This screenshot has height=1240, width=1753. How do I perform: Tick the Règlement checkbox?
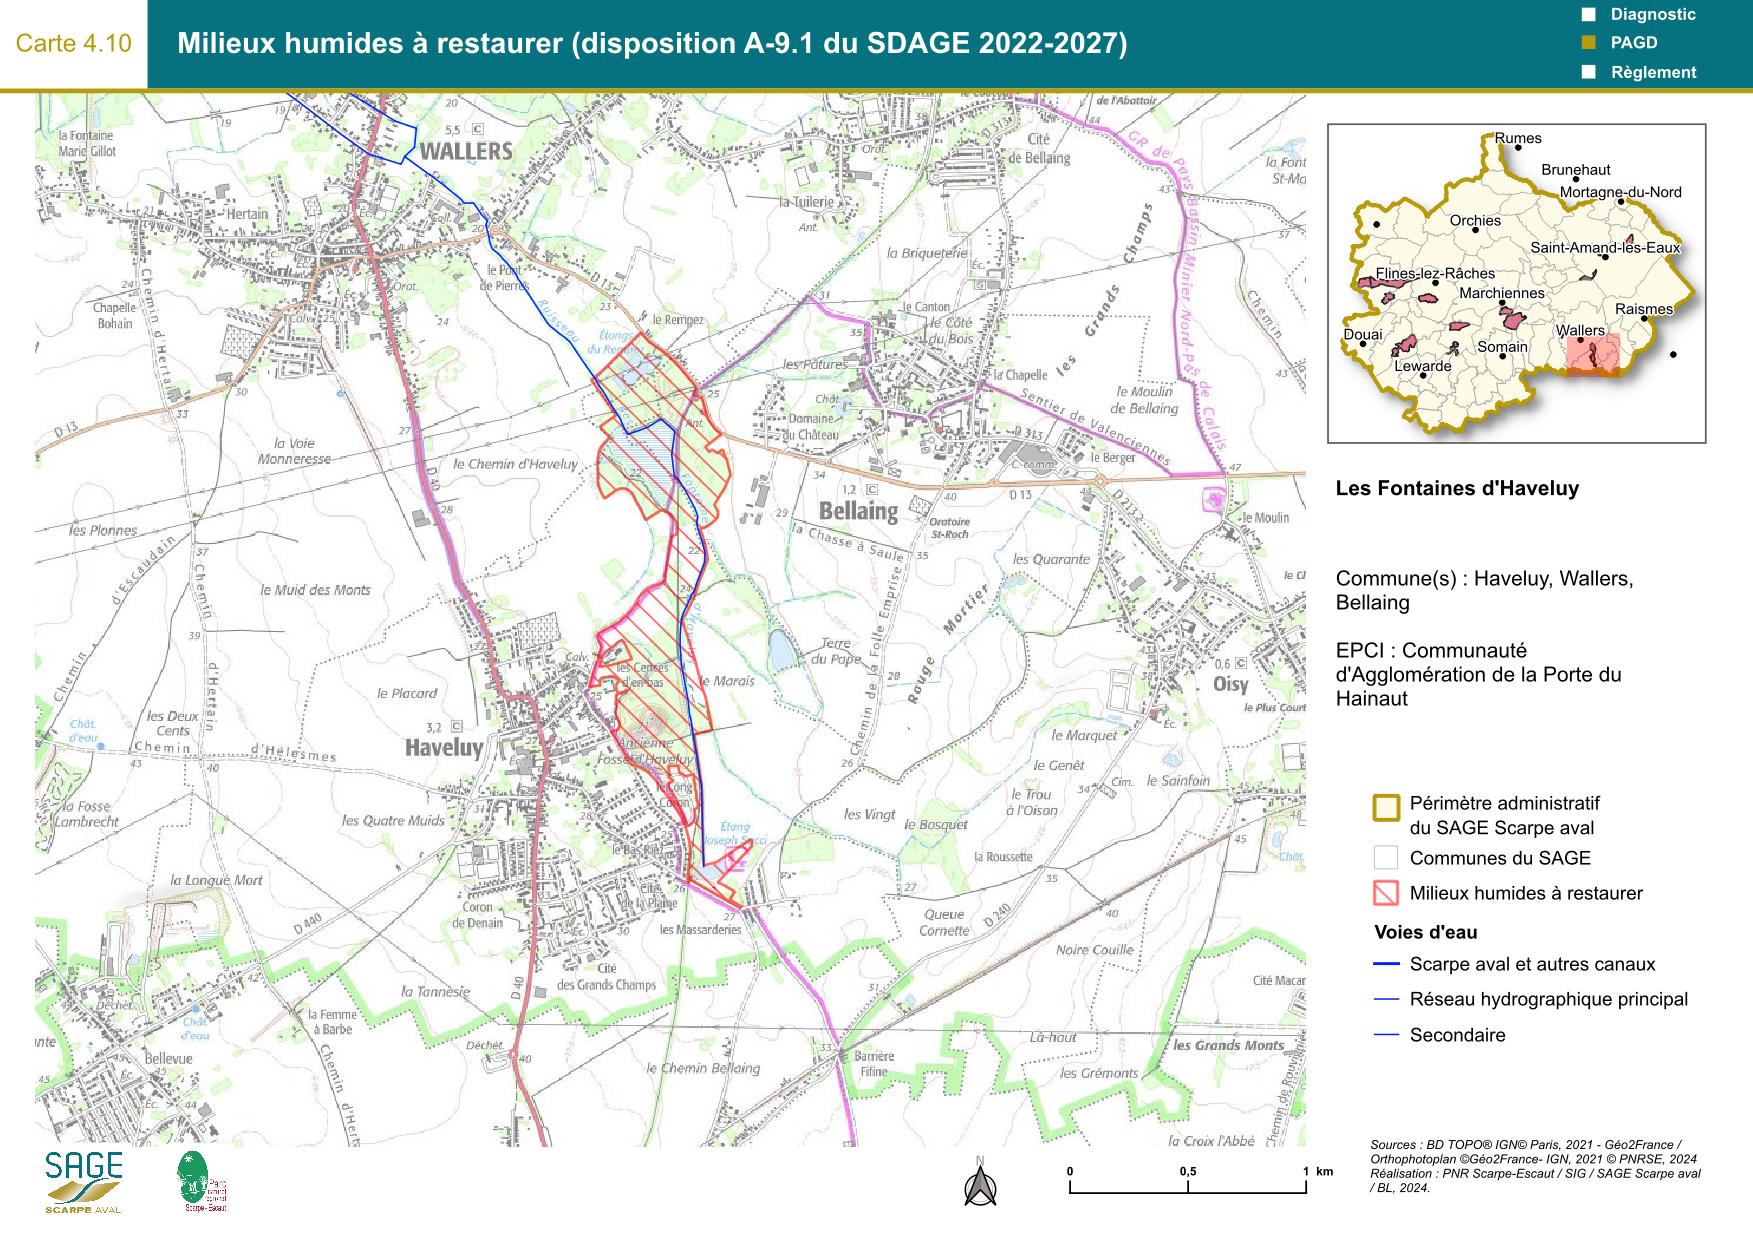[1588, 72]
